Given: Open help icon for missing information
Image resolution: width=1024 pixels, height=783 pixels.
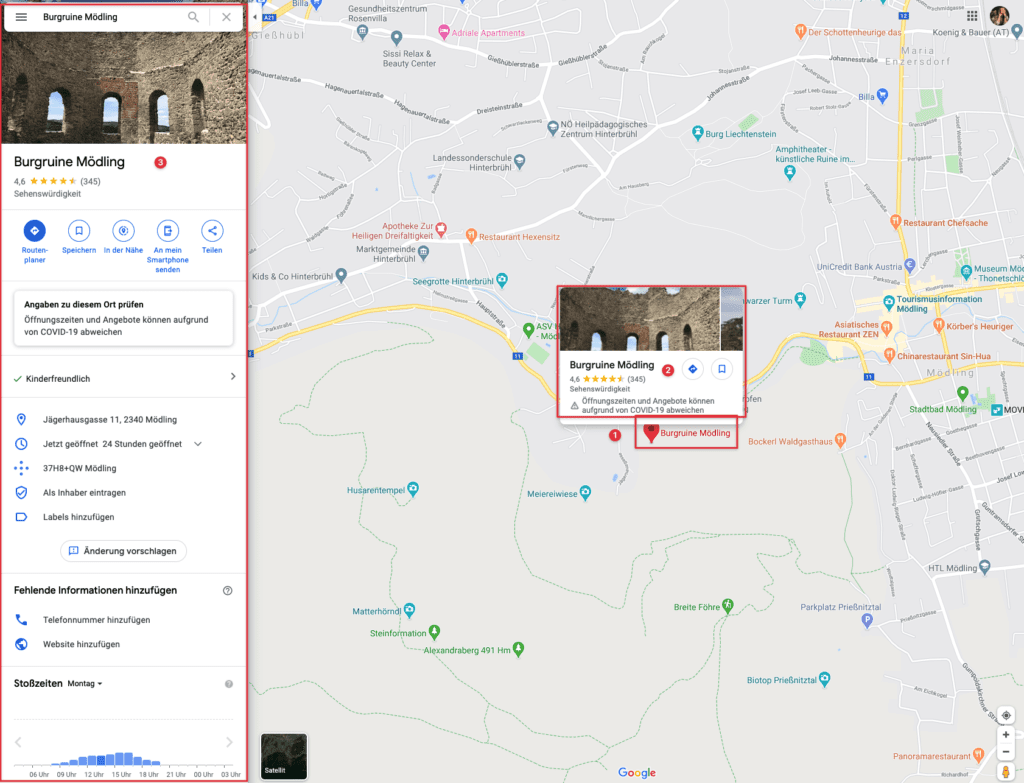Looking at the screenshot, I should coord(227,590).
